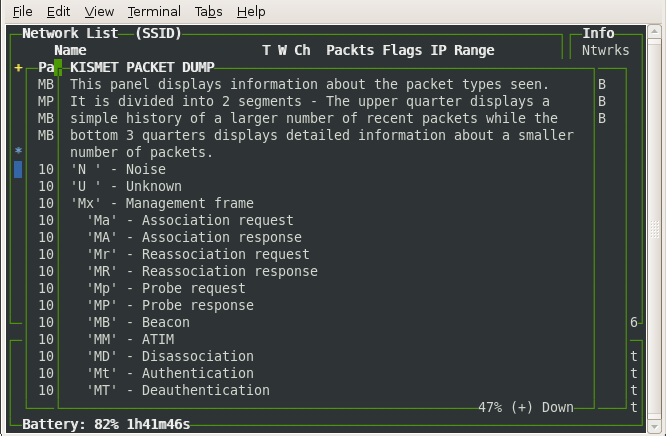Click the 'MR' - Reassociation response line
Image resolution: width=666 pixels, height=436 pixels.
(x=202, y=271)
